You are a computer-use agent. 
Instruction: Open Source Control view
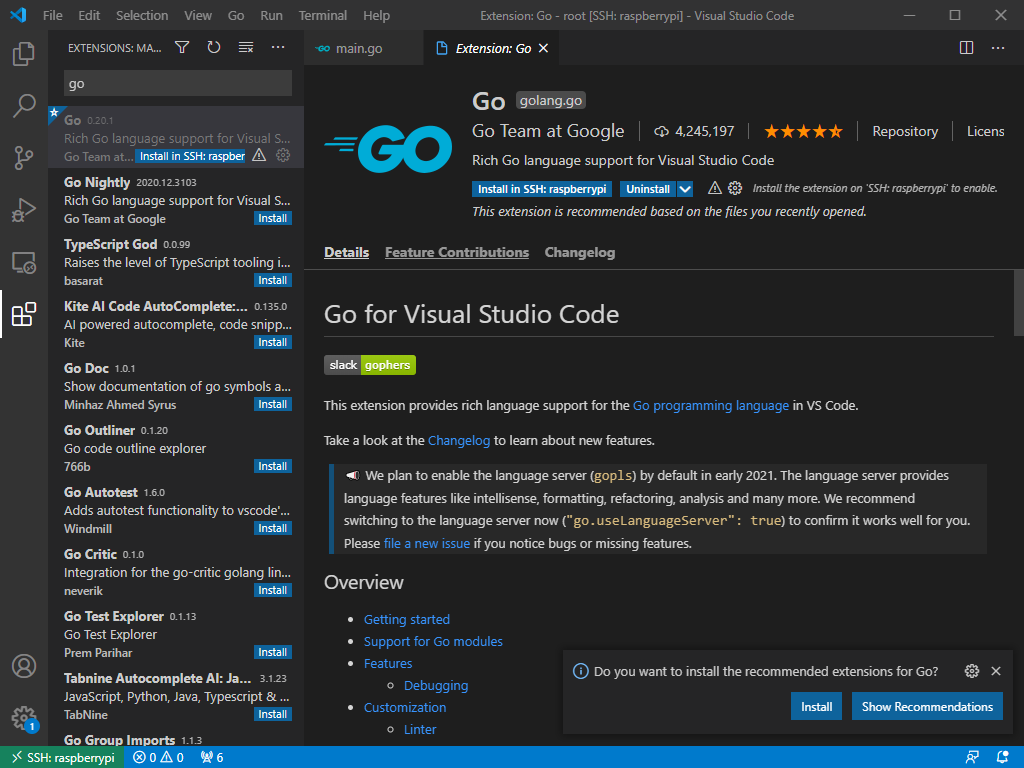pos(24,157)
